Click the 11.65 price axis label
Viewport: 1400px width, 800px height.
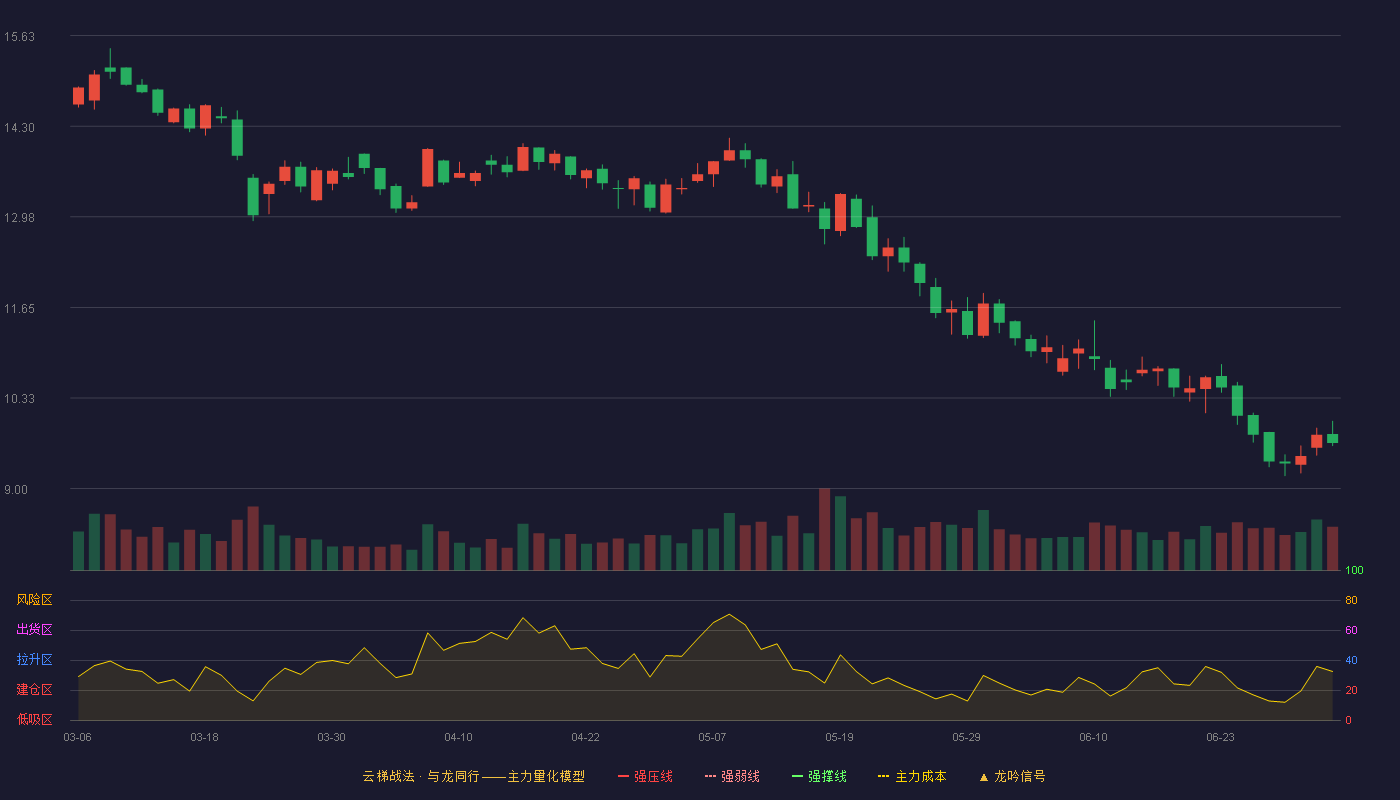tap(19, 308)
